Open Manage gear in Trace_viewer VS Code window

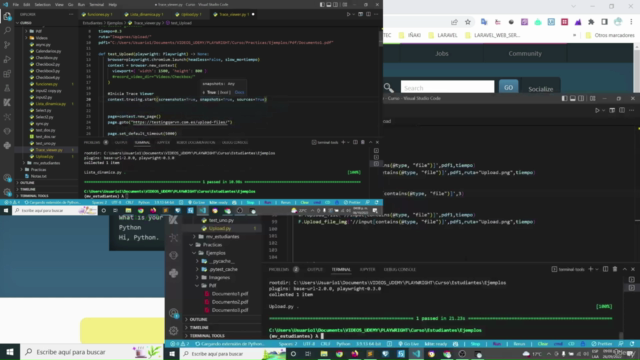[x=7, y=192]
